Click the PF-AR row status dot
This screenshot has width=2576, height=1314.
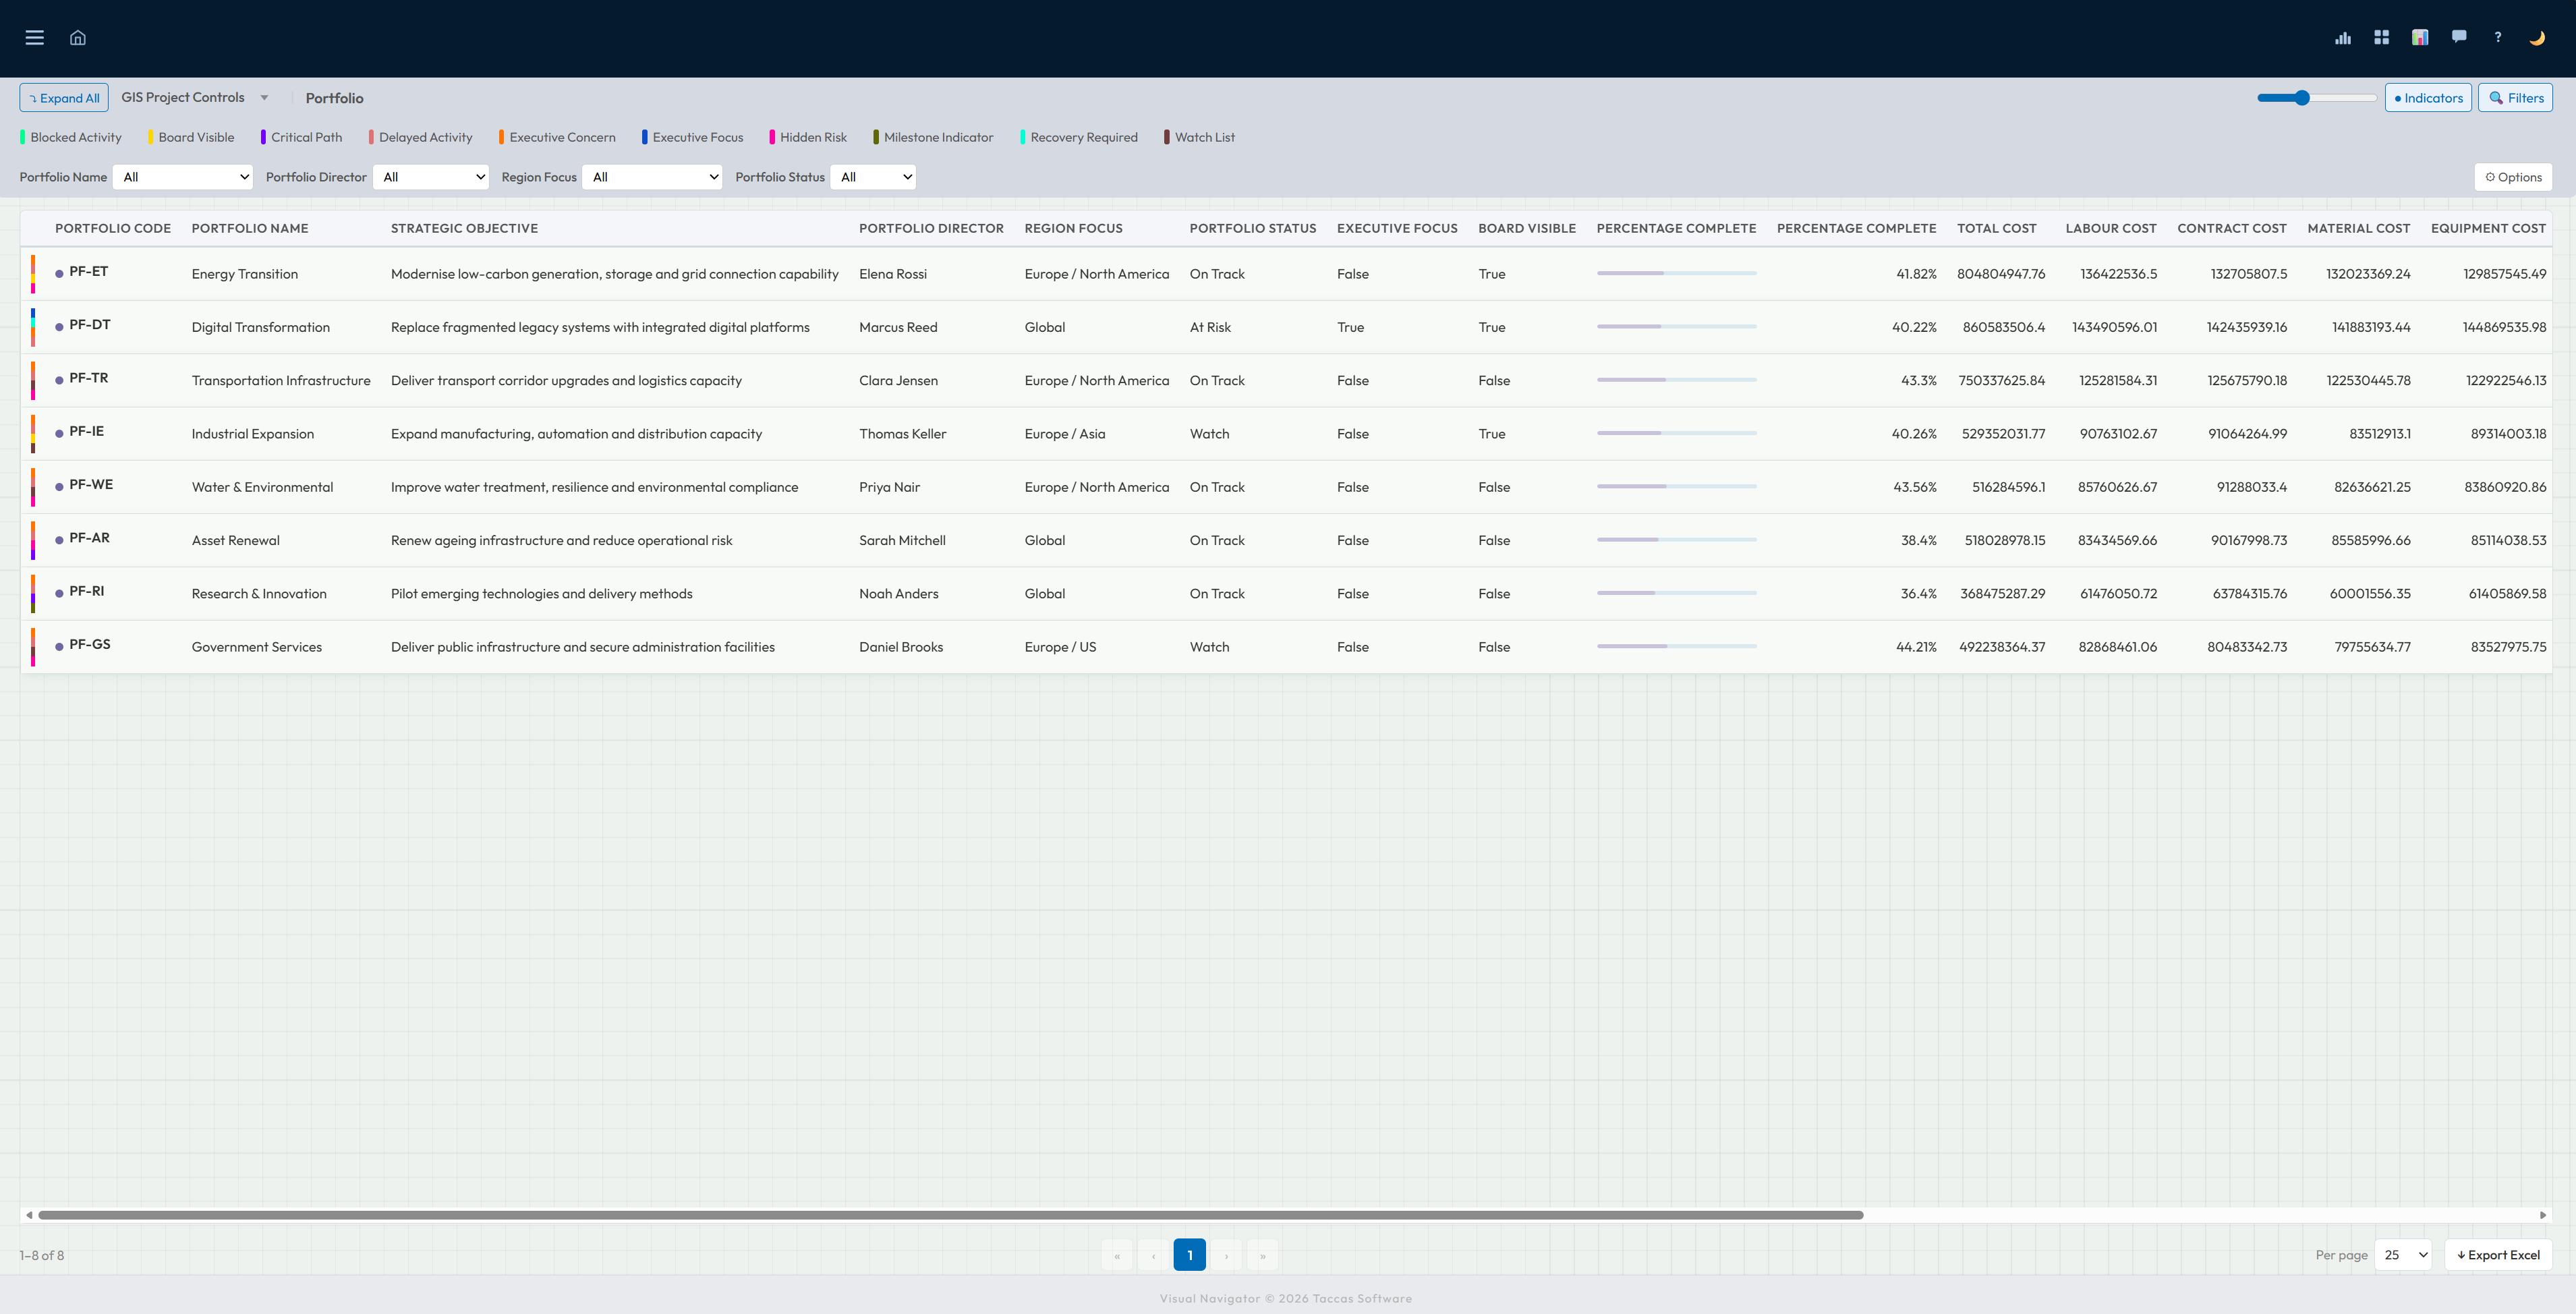pyautogui.click(x=60, y=539)
